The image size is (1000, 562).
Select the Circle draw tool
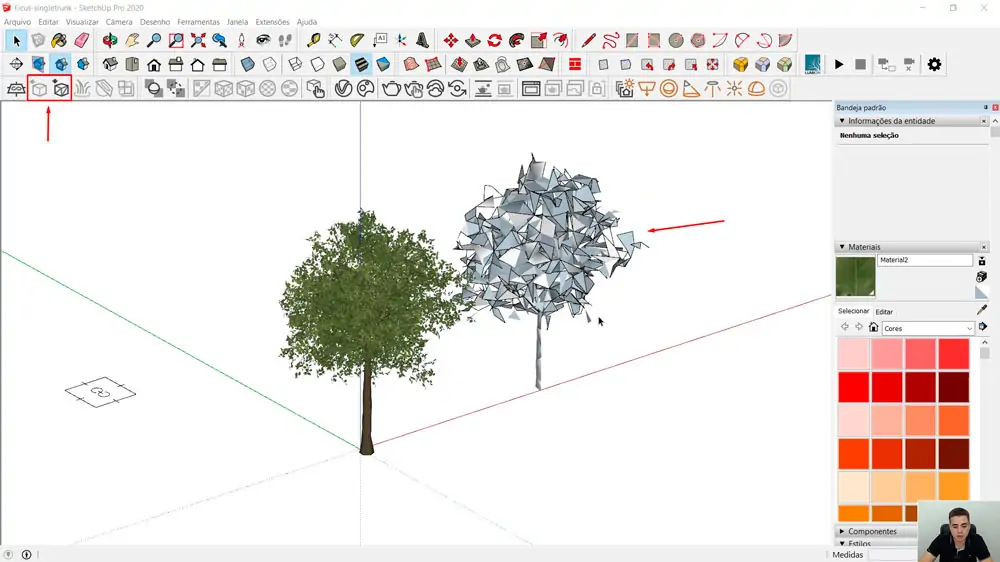676,40
